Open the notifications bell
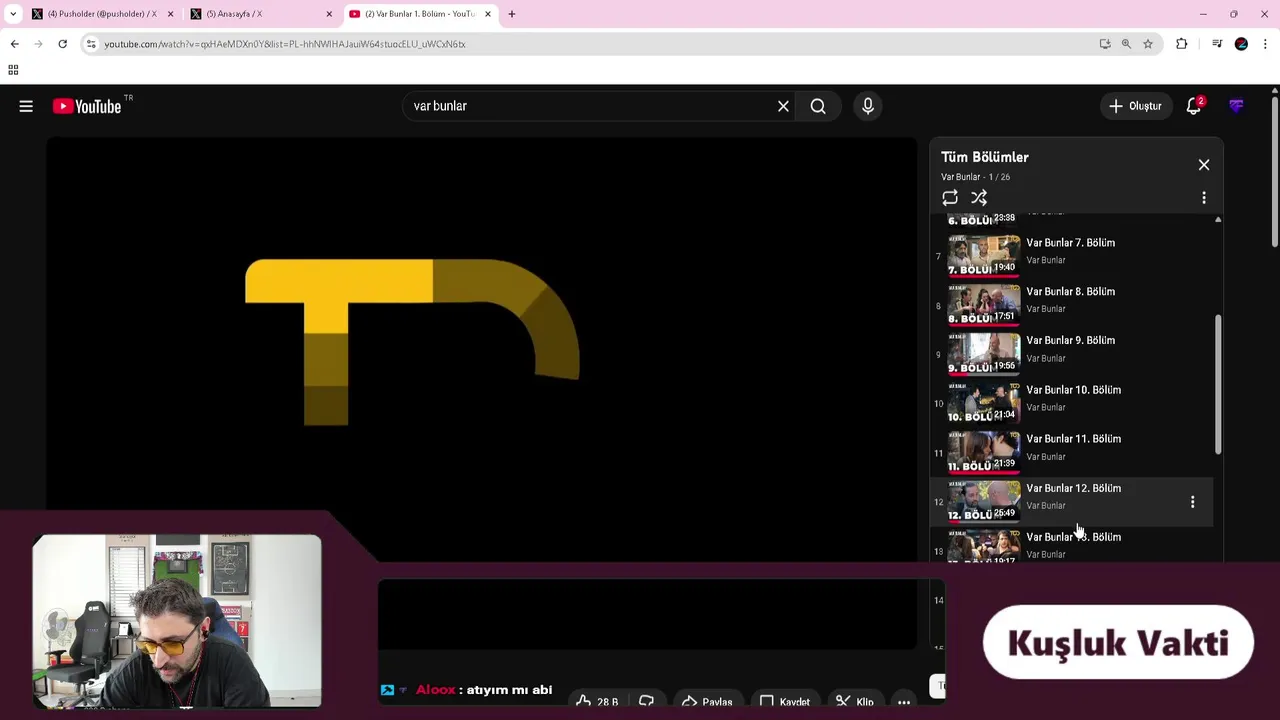Viewport: 1280px width, 720px height. (x=1194, y=106)
